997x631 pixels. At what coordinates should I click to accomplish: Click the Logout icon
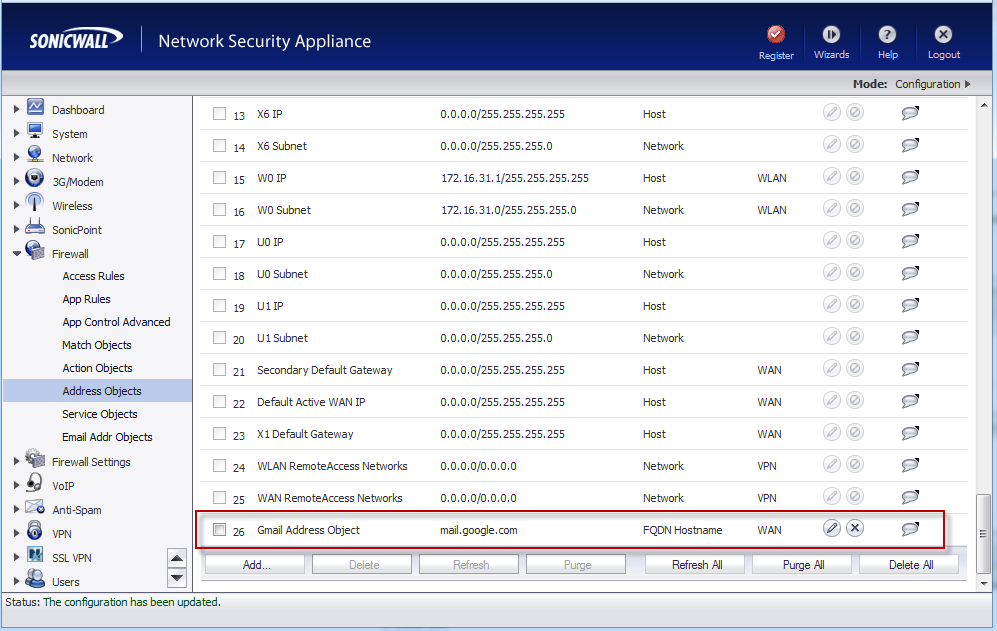point(943,34)
